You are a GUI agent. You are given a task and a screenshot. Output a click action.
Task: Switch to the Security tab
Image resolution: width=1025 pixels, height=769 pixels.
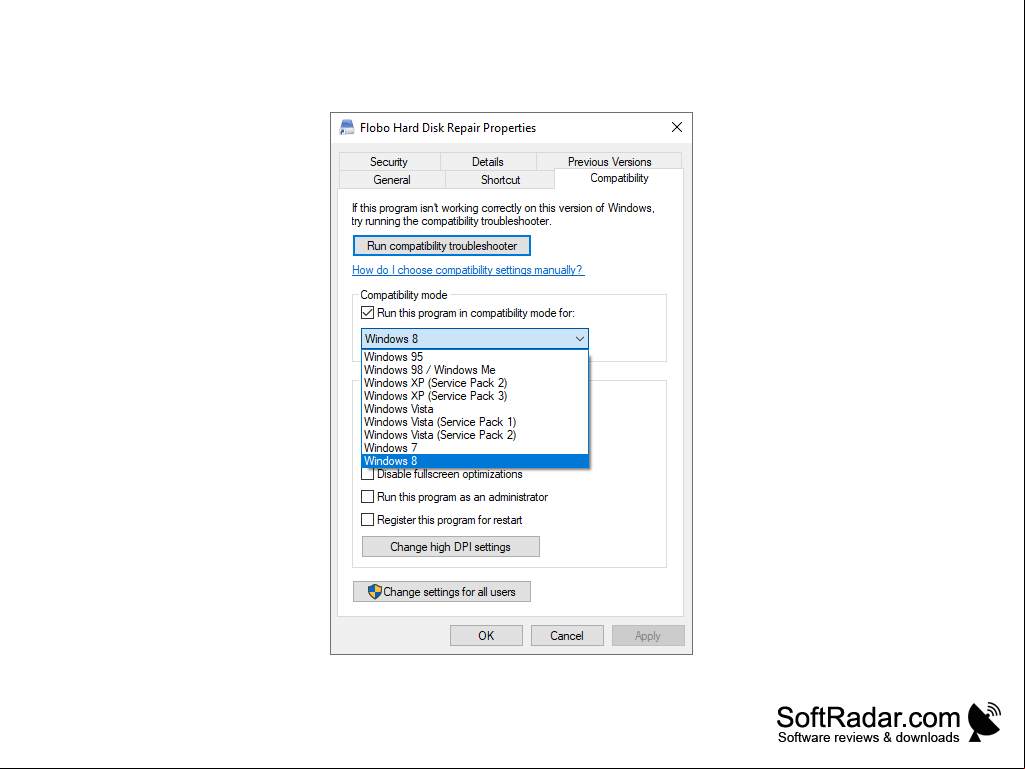[389, 162]
